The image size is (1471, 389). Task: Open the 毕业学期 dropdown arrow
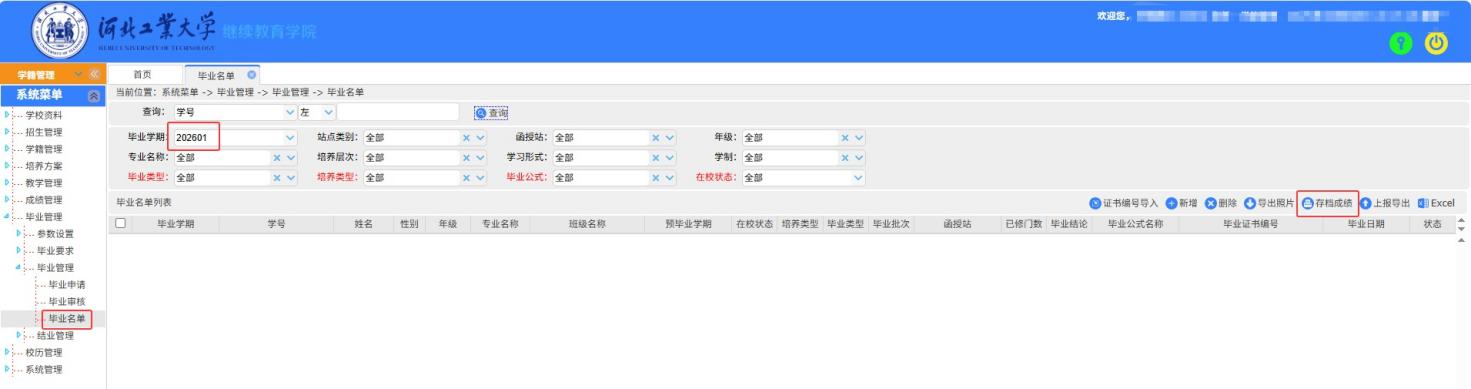coord(291,138)
